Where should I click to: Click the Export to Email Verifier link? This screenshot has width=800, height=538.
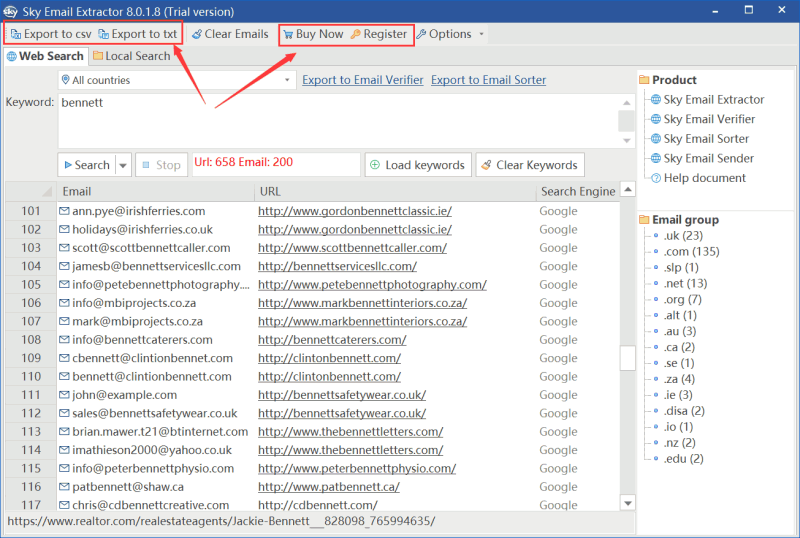(x=362, y=80)
